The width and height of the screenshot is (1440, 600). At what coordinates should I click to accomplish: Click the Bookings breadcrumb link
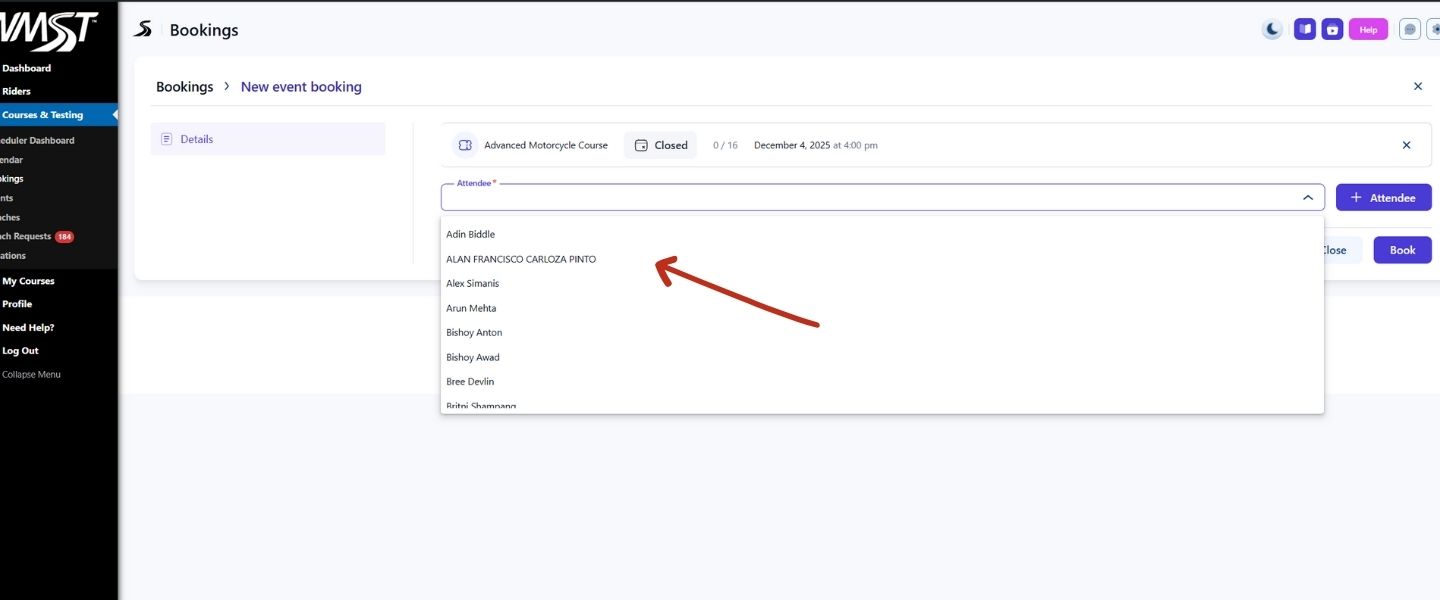point(185,87)
